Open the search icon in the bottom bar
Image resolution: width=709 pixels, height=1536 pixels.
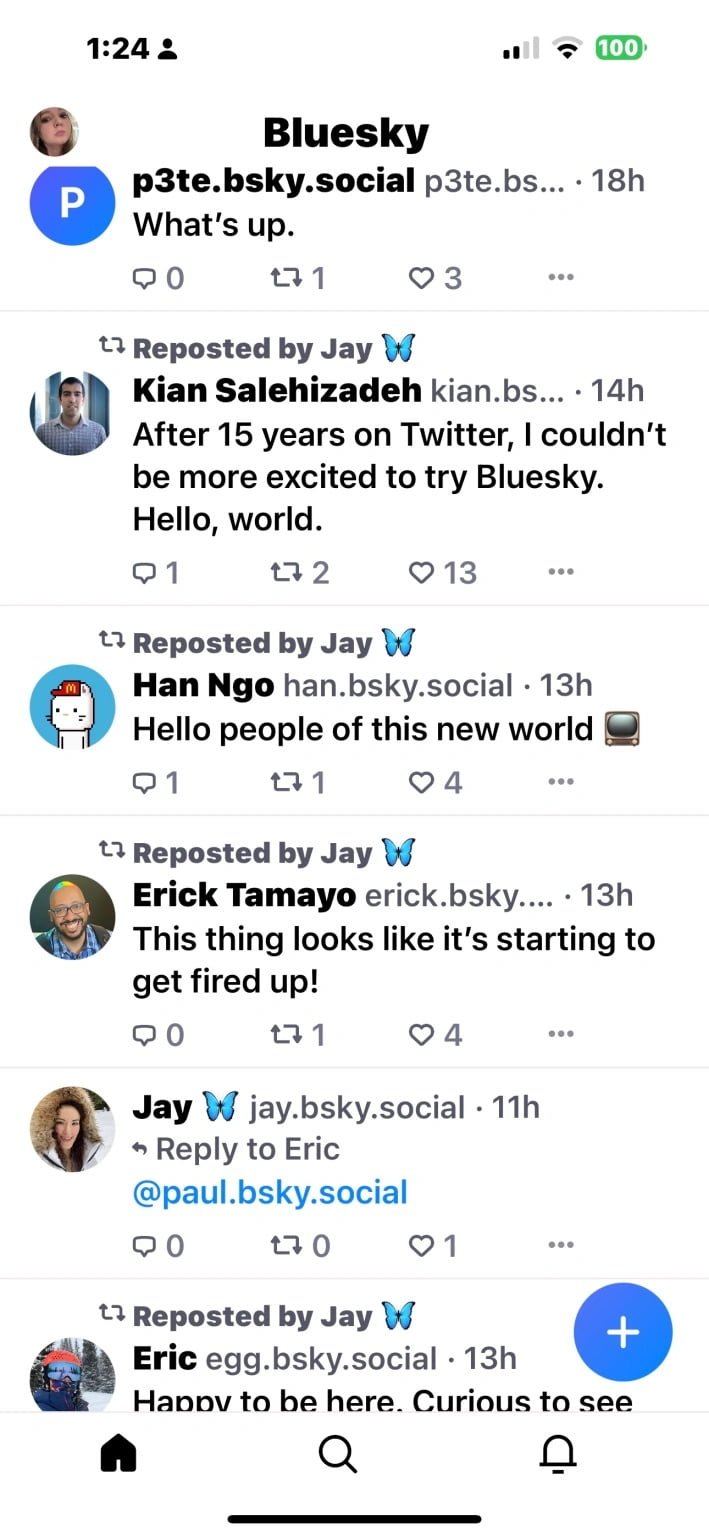[337, 1455]
